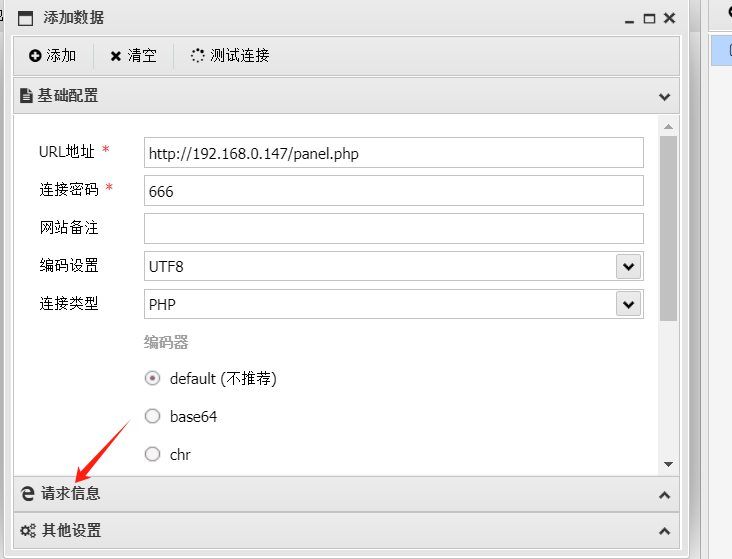
Task: Click the 清空 (Clear) toolbar button
Action: click(134, 56)
